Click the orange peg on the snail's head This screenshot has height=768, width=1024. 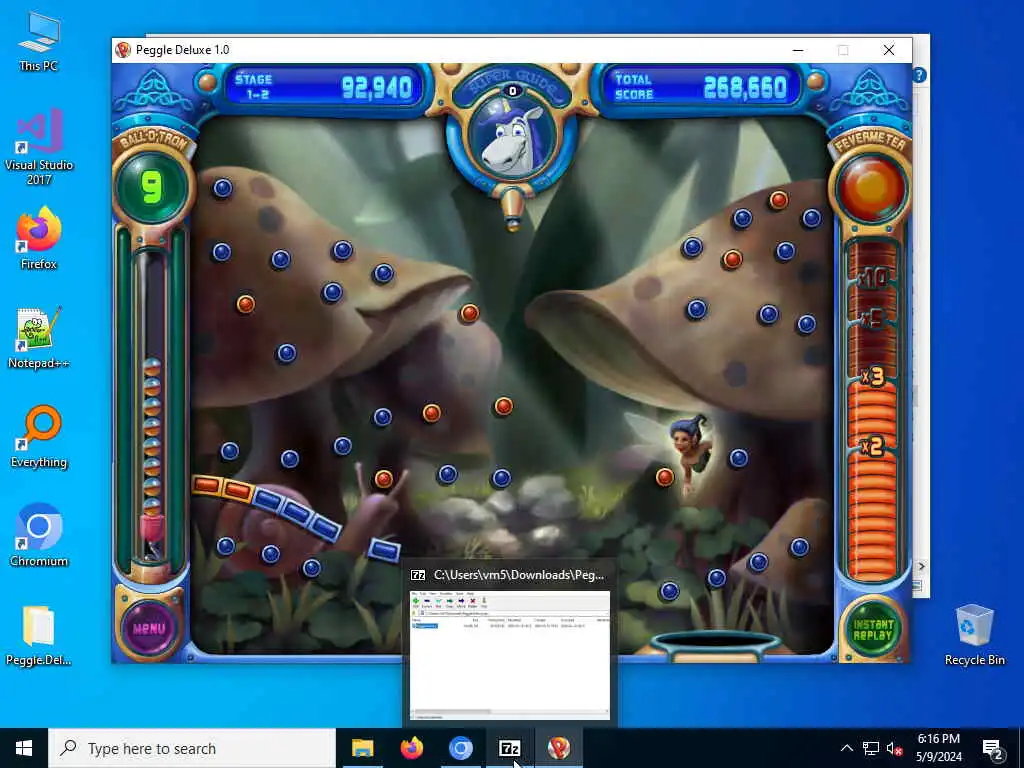(384, 479)
